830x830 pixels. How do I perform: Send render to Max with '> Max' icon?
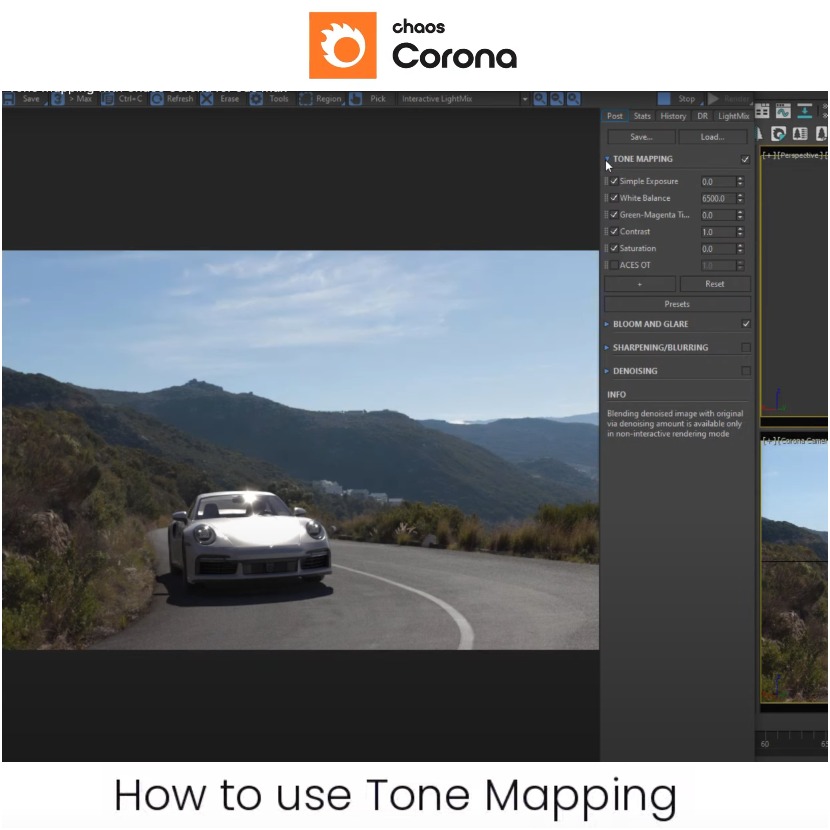(x=58, y=99)
